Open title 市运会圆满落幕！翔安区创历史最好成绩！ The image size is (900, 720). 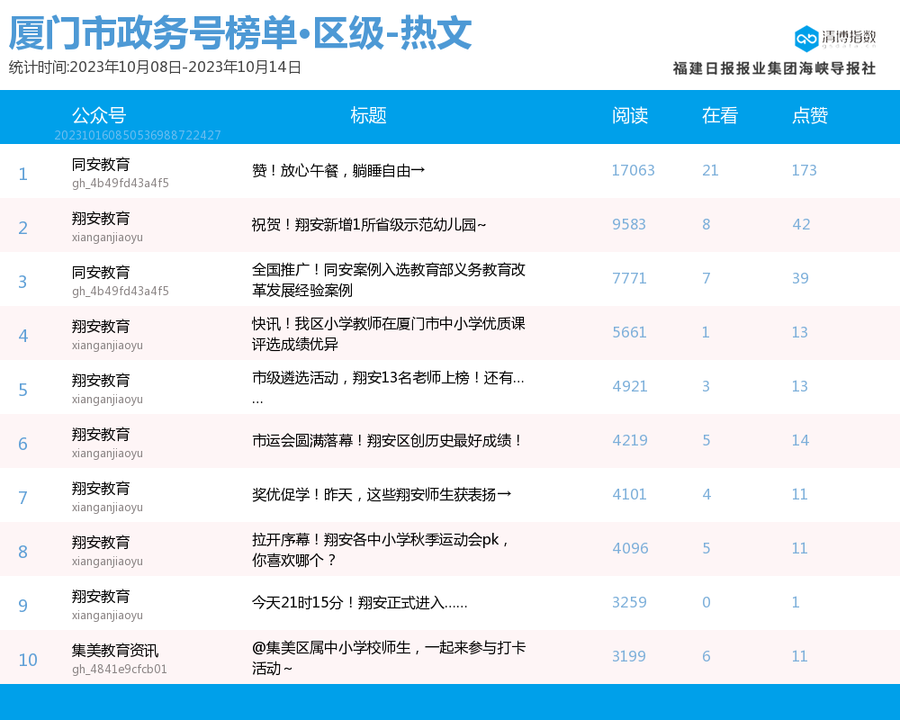(388, 440)
